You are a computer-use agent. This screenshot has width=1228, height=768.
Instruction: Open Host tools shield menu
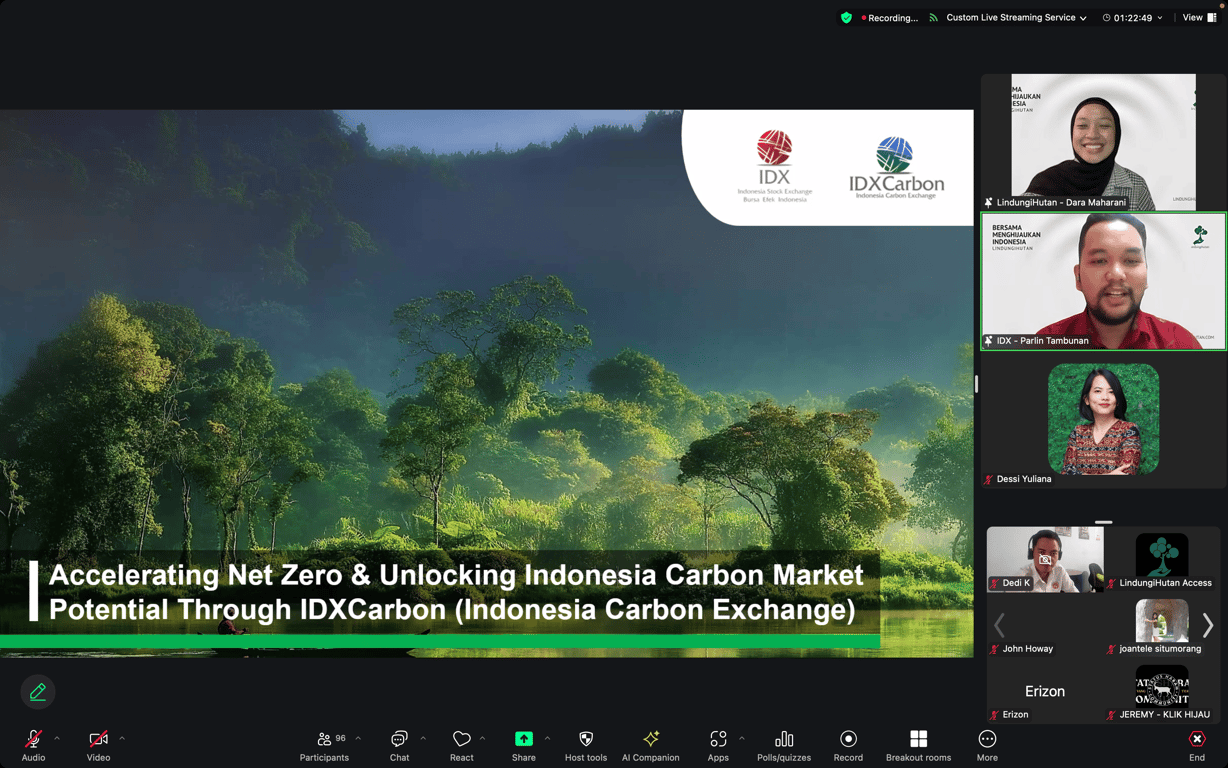585,745
